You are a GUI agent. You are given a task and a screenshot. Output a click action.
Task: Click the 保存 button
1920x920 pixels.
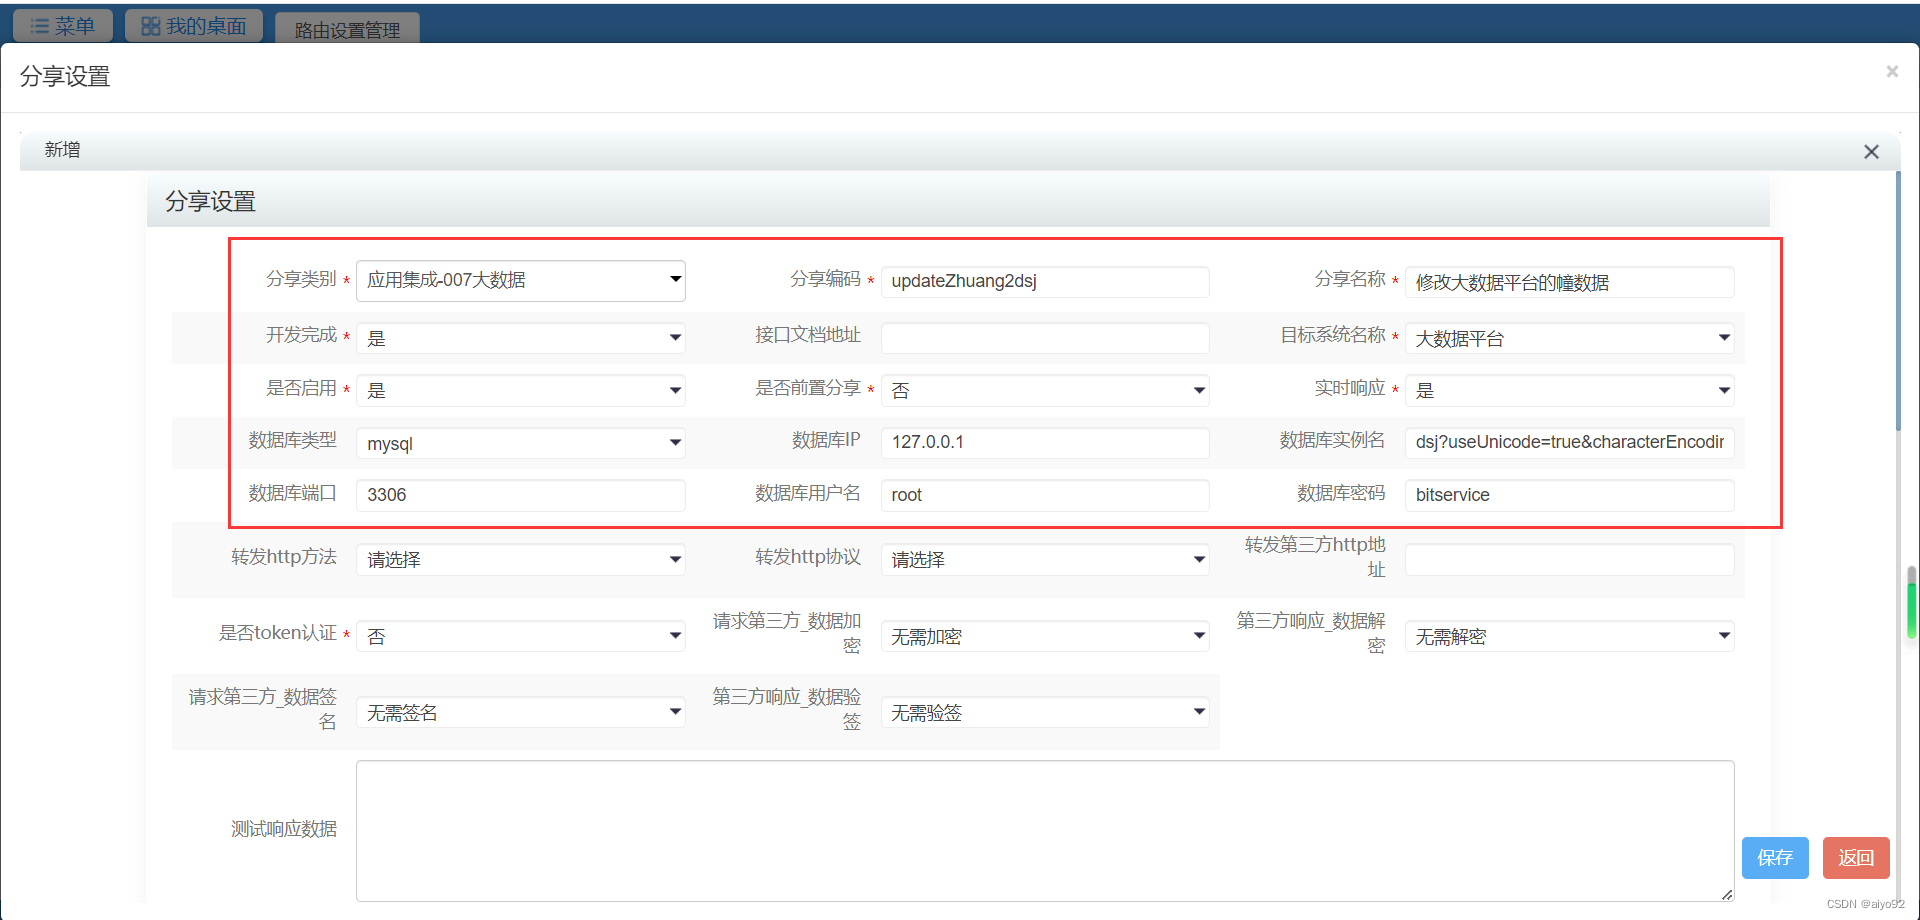(1775, 858)
